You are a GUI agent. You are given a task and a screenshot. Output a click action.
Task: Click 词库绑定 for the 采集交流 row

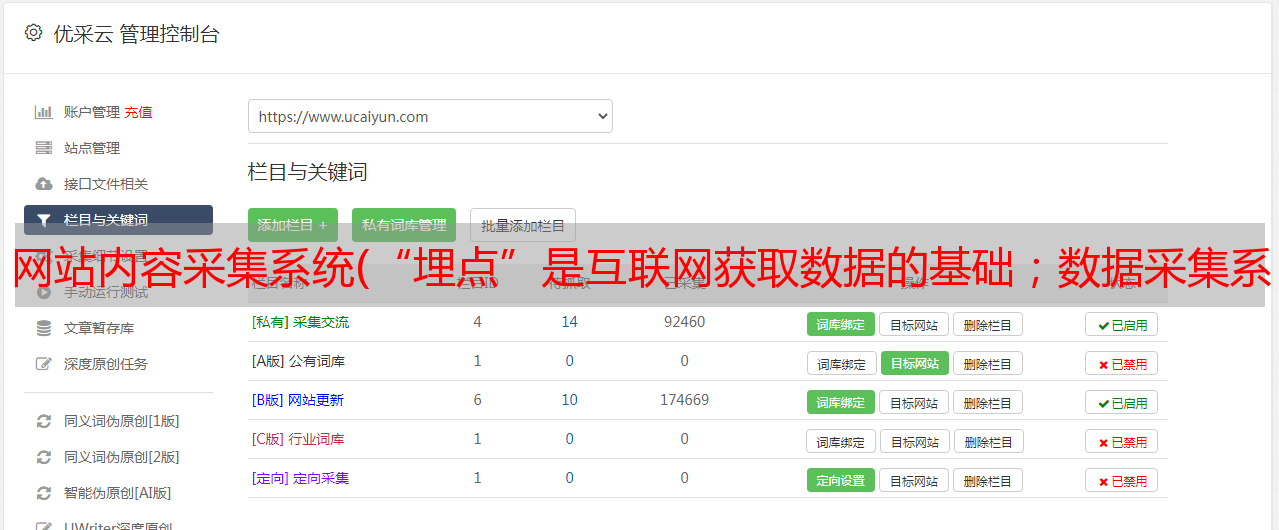point(841,324)
